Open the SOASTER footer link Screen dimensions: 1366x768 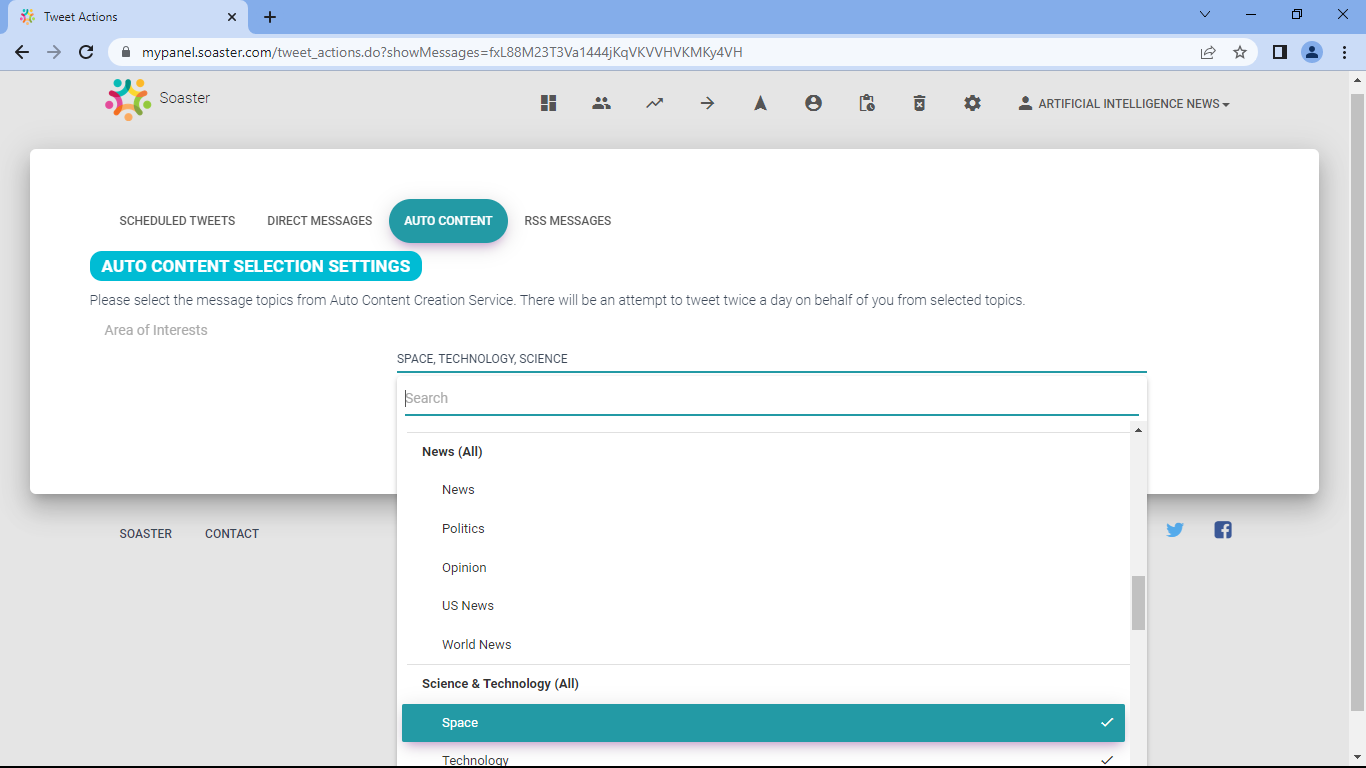tap(145, 534)
